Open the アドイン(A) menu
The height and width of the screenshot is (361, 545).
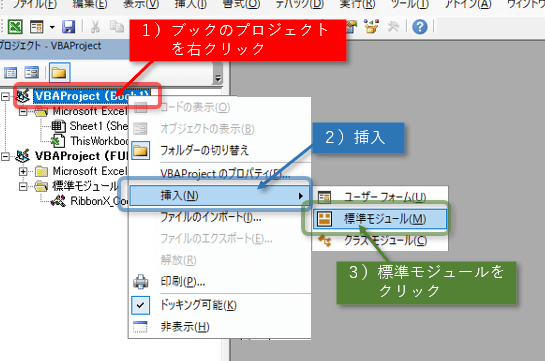pyautogui.click(x=467, y=5)
